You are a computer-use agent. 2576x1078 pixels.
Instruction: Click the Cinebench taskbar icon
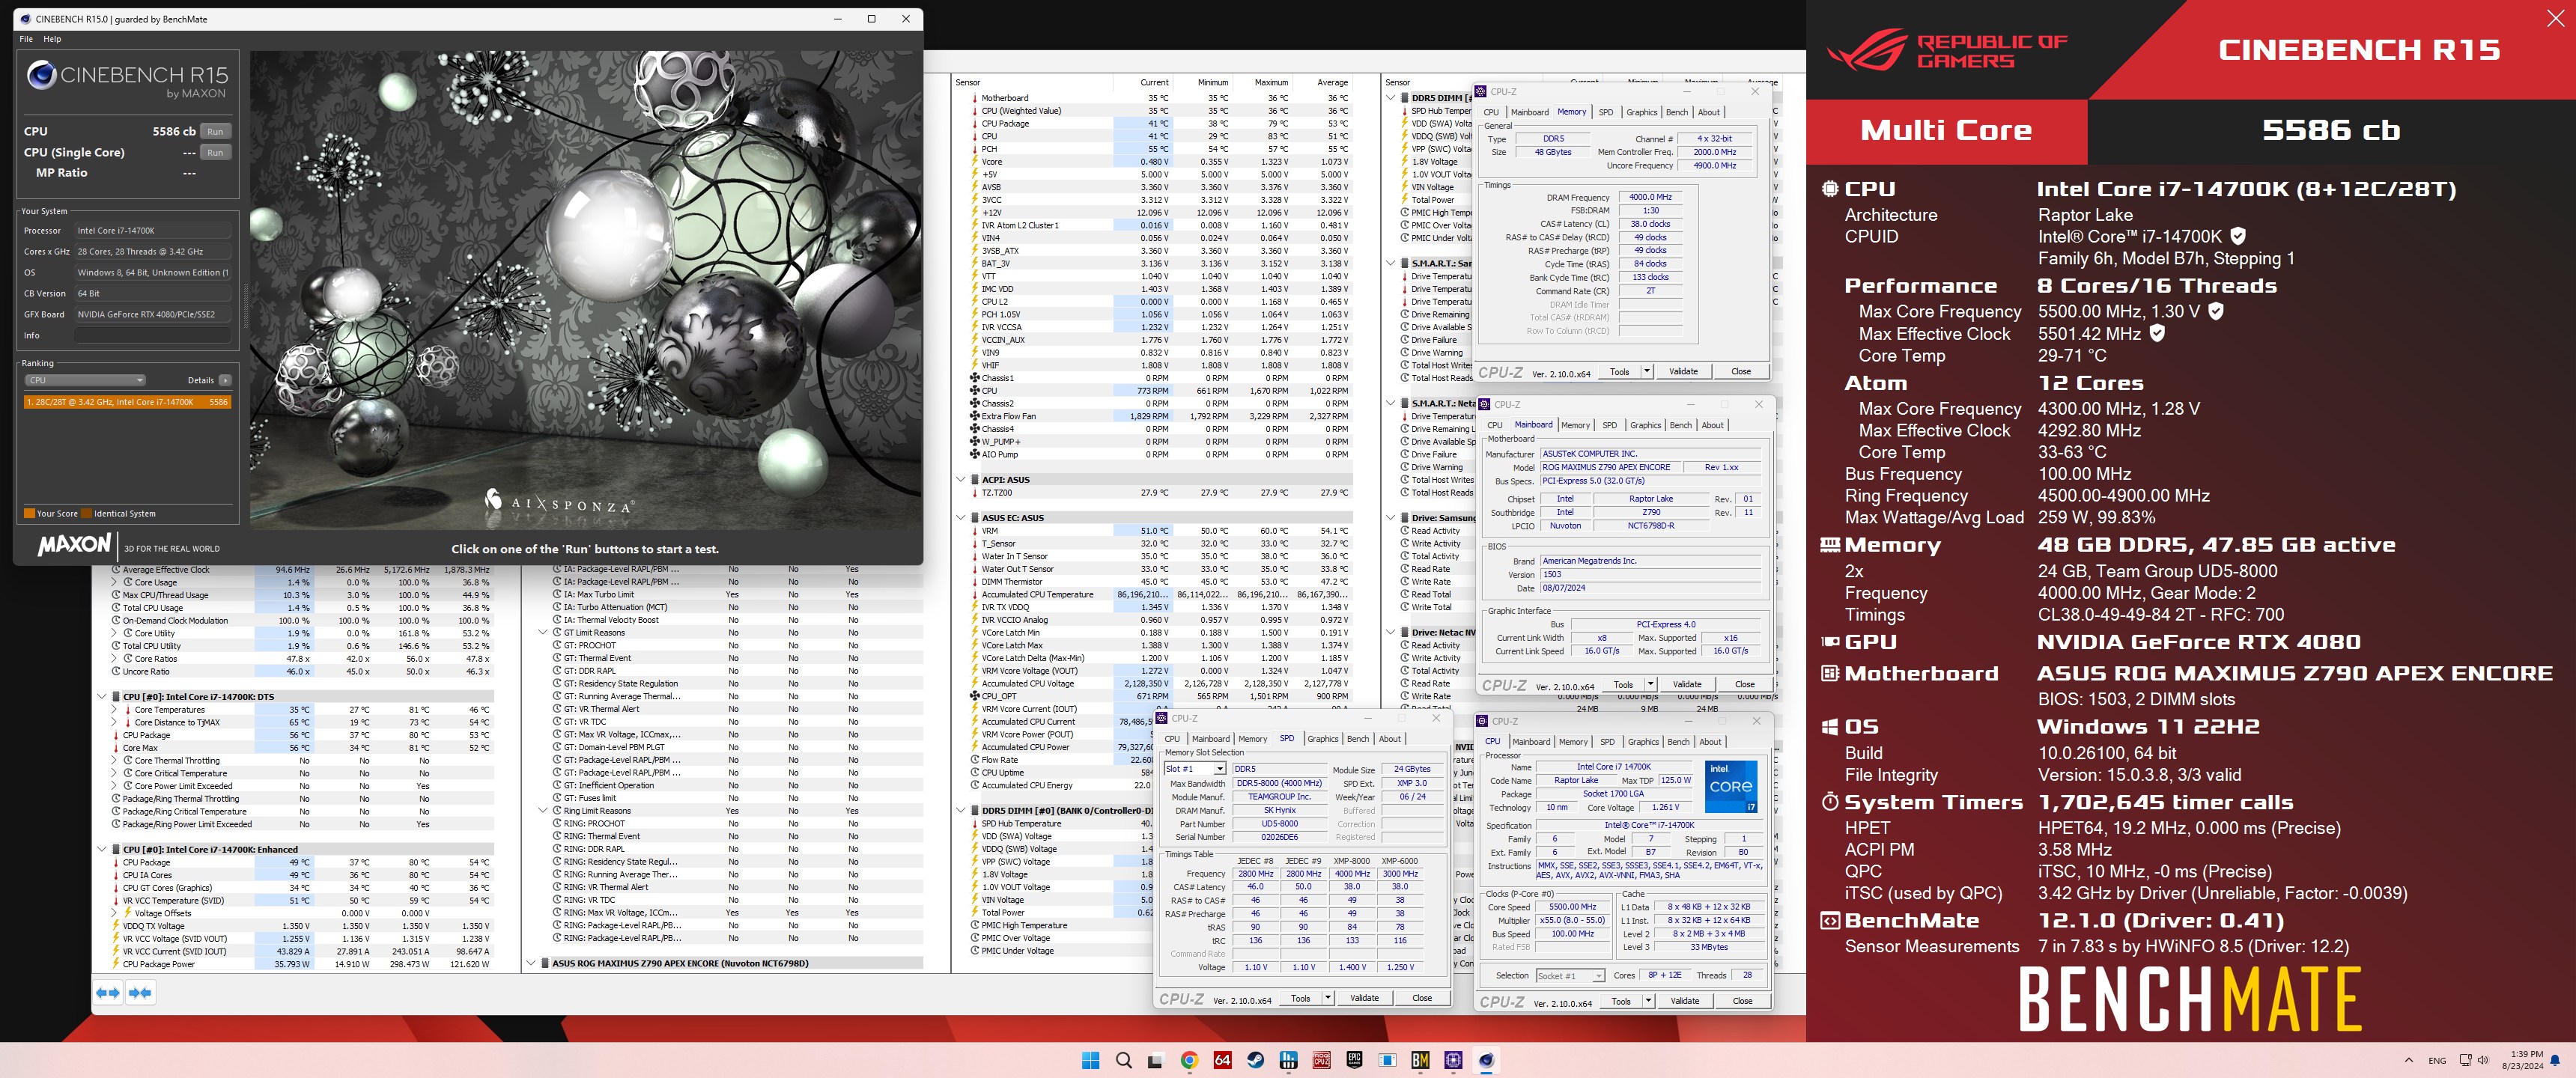pyautogui.click(x=1486, y=1060)
